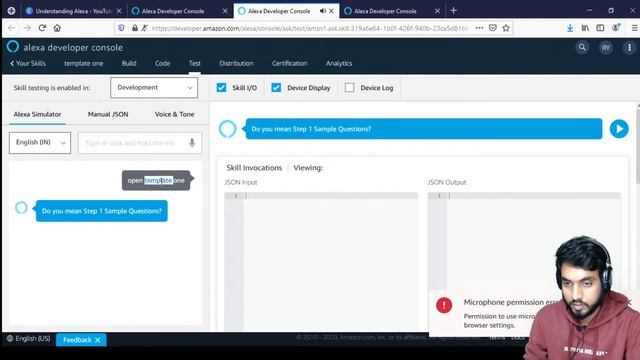Click the red microphone error alert icon
The height and width of the screenshot is (360, 640).
pos(444,305)
